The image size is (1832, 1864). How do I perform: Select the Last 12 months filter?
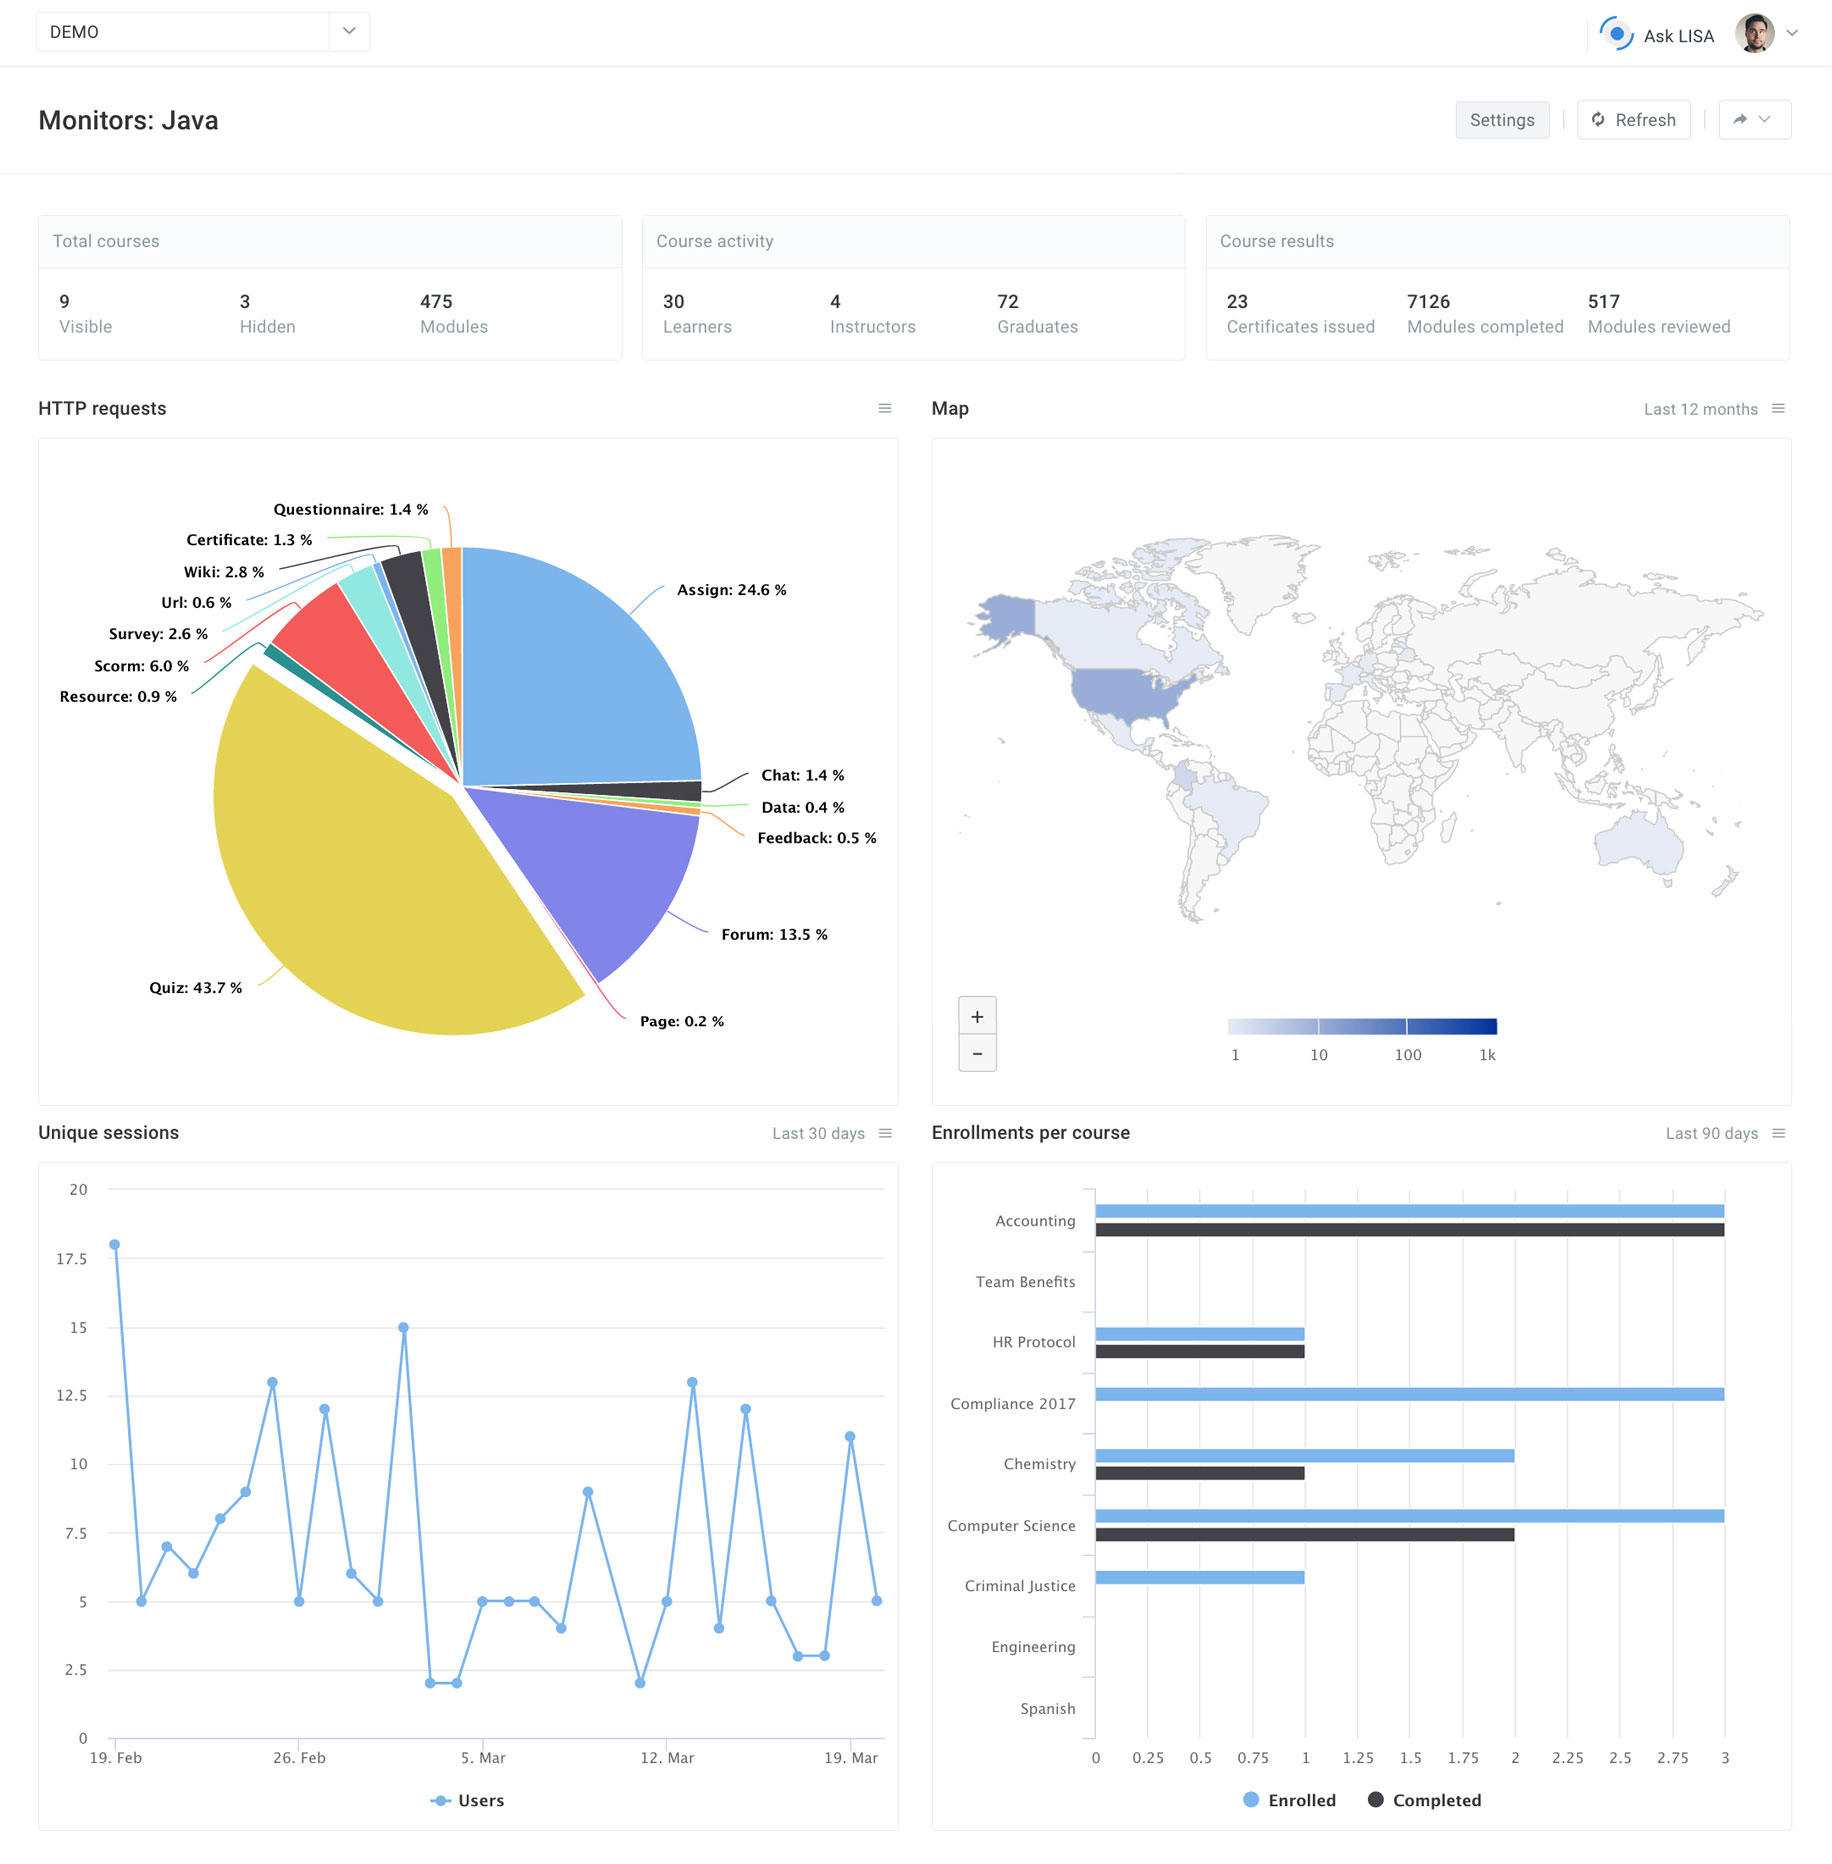[x=1700, y=409]
